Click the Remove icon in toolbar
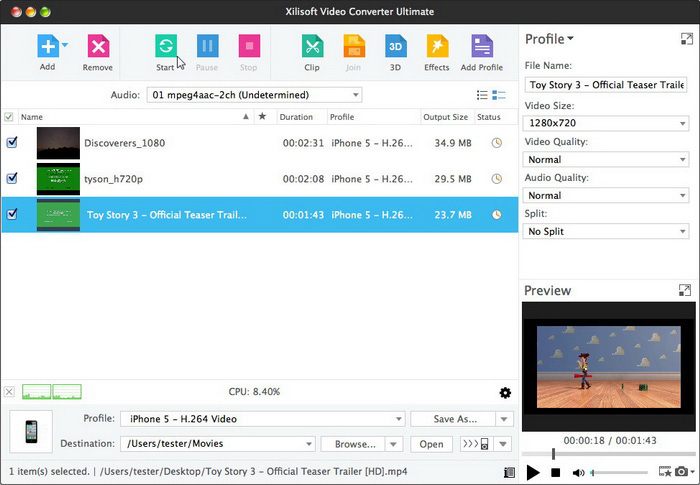Viewport: 700px width, 485px height. [97, 46]
